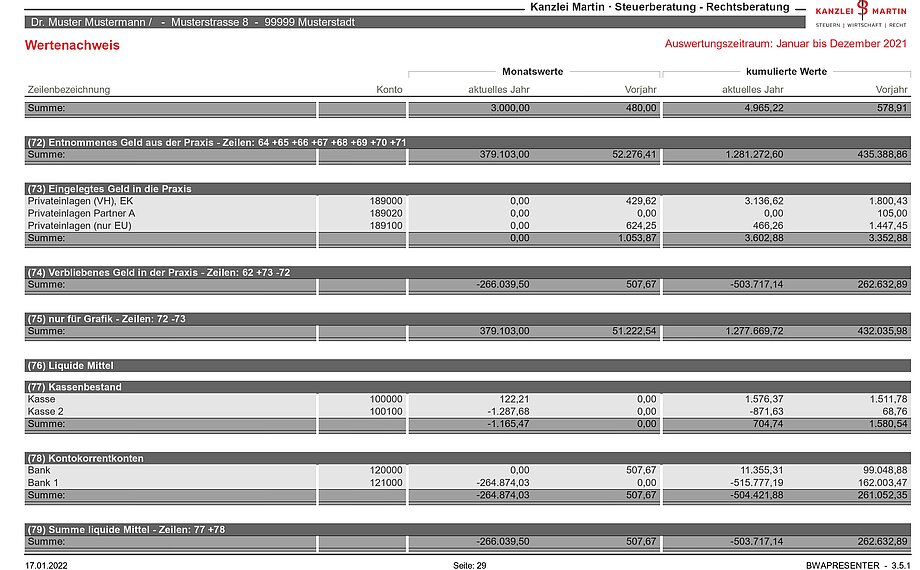This screenshot has width=920, height=570.
Task: Select the sum value 3.602,88
Action: [x=763, y=238]
